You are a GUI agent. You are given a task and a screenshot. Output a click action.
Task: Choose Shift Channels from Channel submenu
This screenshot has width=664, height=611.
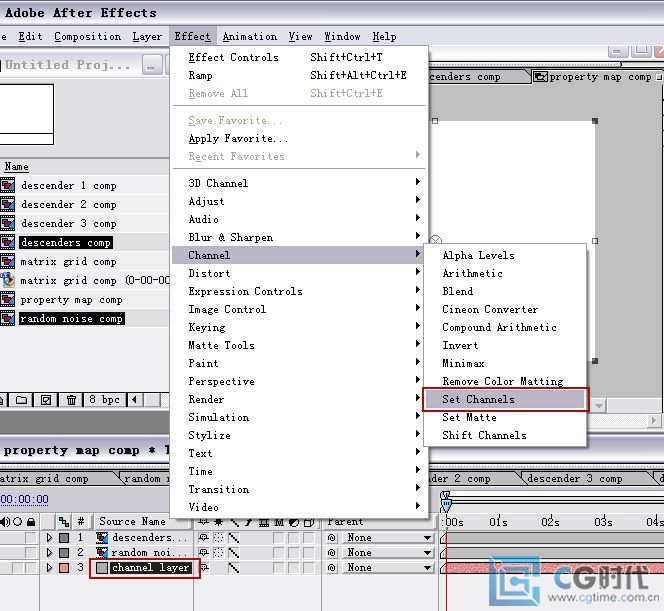click(505, 435)
